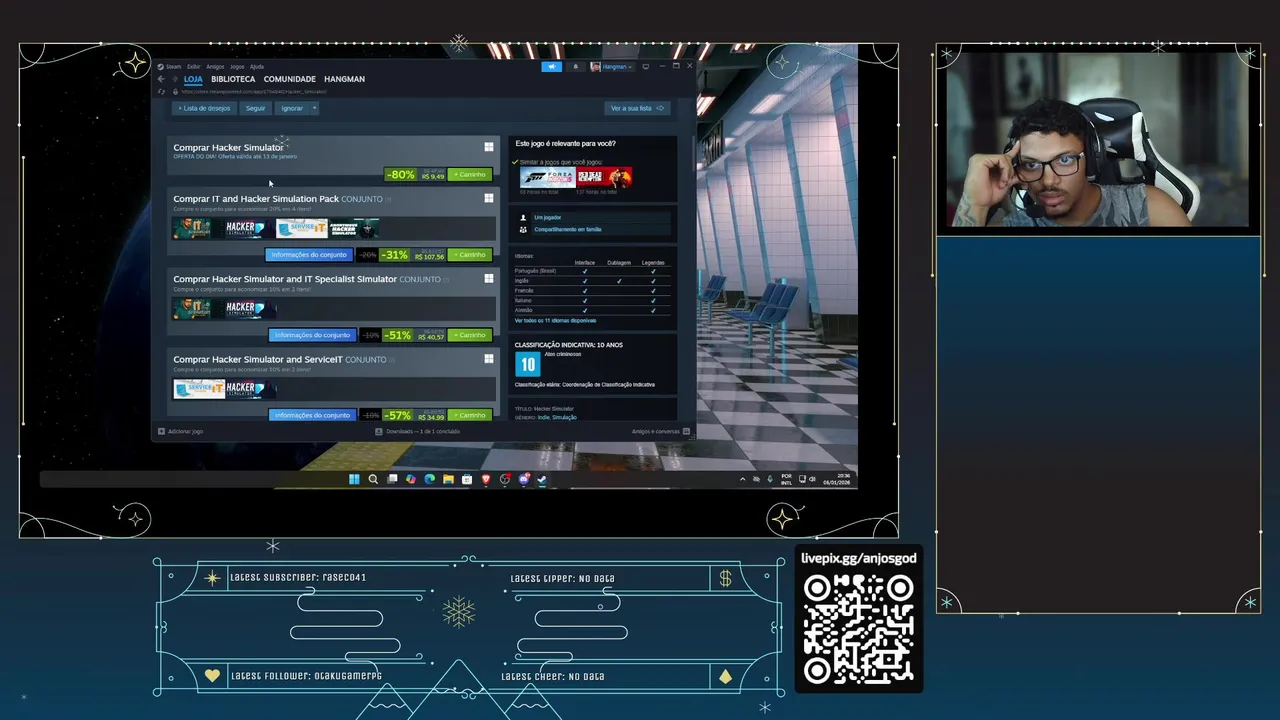
Task: Switch to the COMUNIDADE tab
Action: [290, 79]
